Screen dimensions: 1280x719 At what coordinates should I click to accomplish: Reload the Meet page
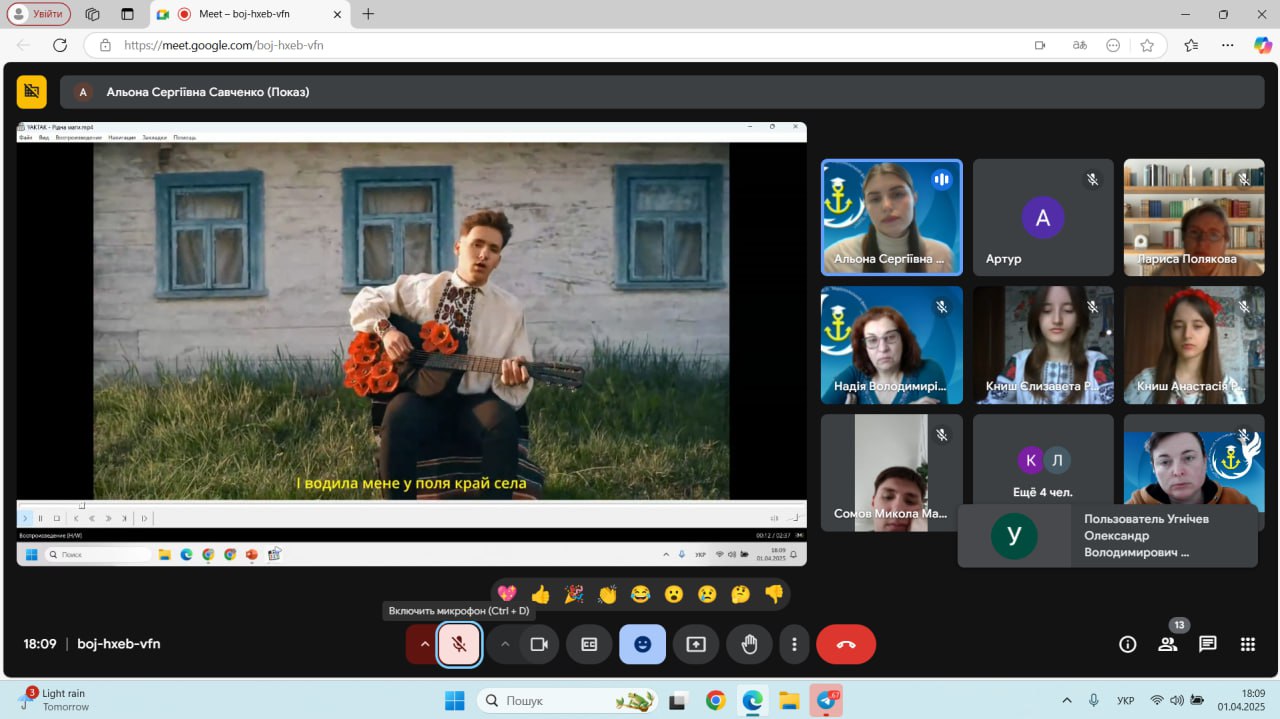point(60,45)
